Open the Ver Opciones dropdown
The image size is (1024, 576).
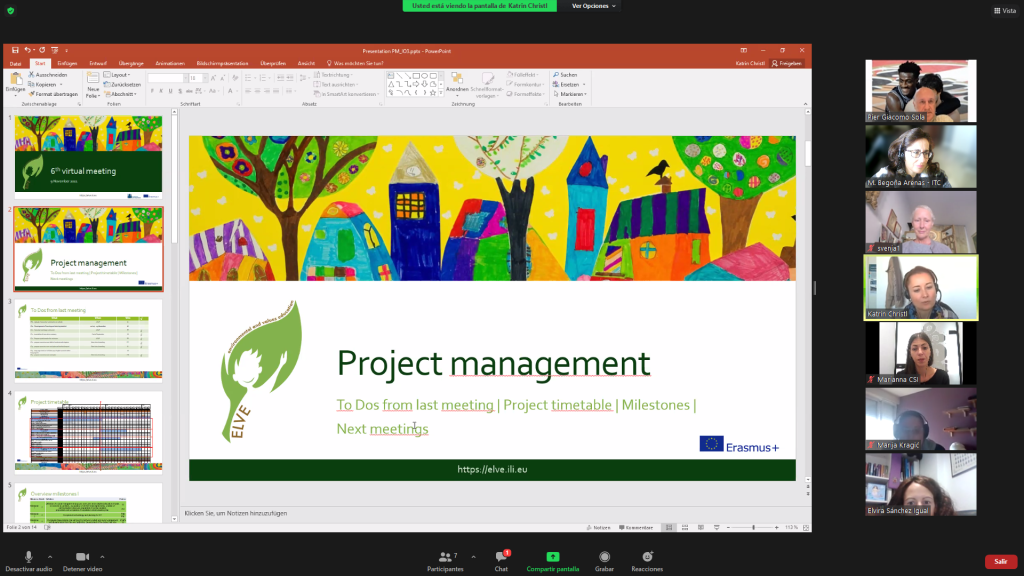tap(594, 5)
